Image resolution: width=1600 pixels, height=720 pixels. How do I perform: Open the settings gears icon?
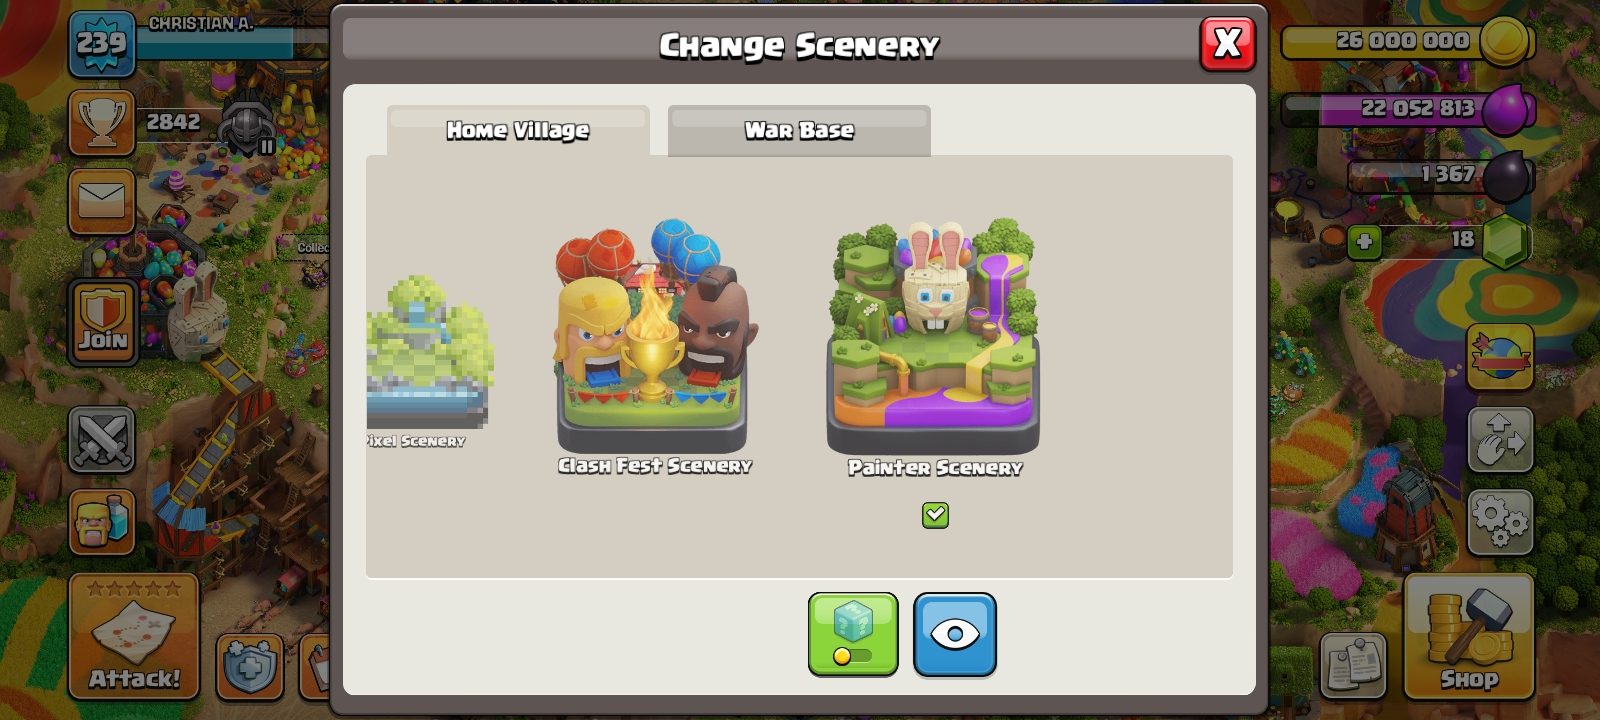[x=1500, y=522]
